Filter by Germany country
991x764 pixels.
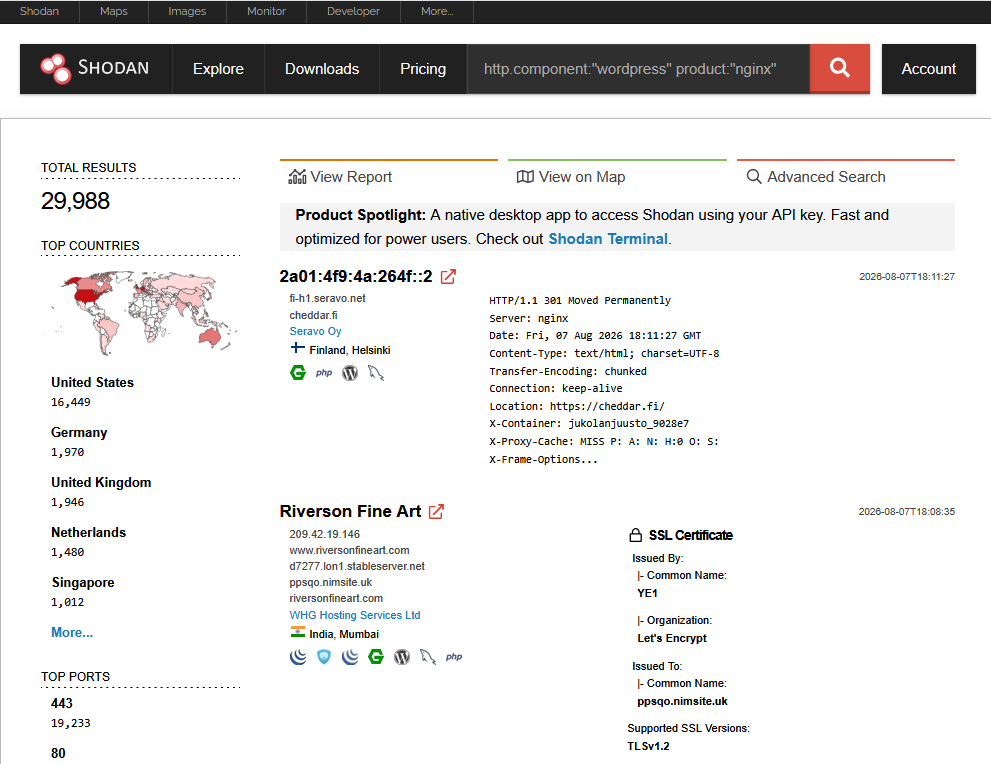[x=79, y=432]
